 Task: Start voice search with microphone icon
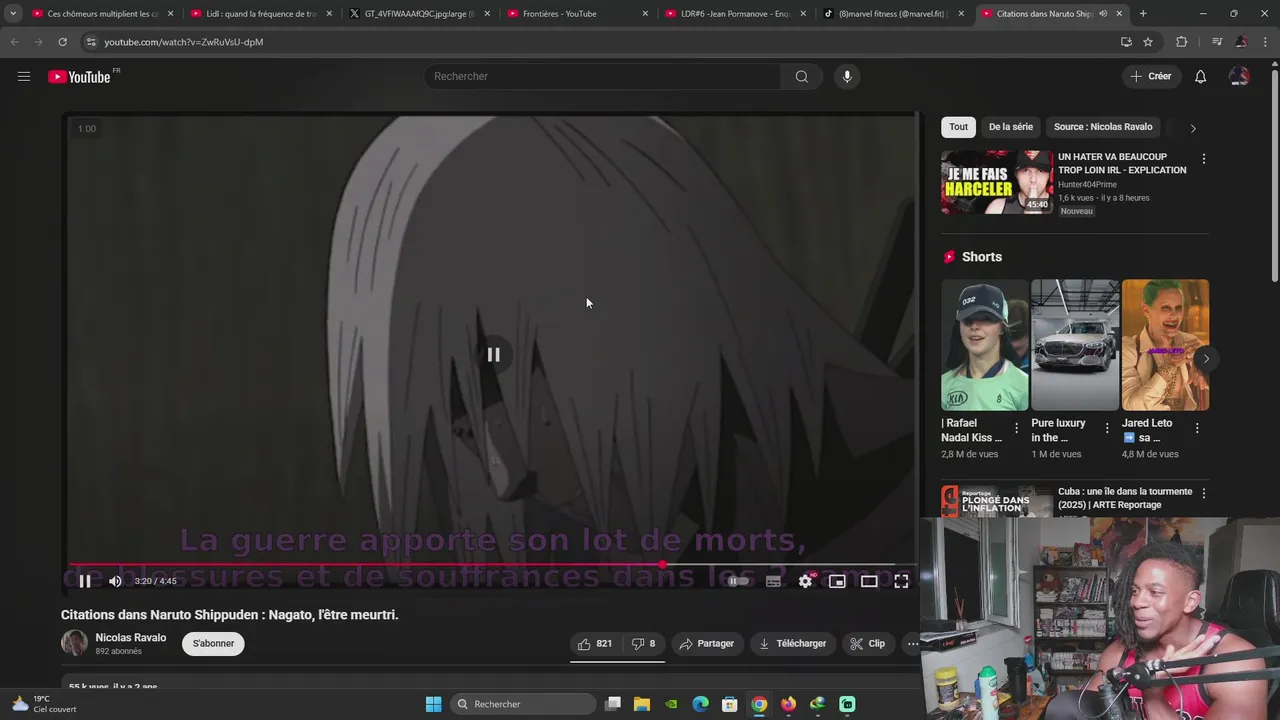pyautogui.click(x=847, y=76)
